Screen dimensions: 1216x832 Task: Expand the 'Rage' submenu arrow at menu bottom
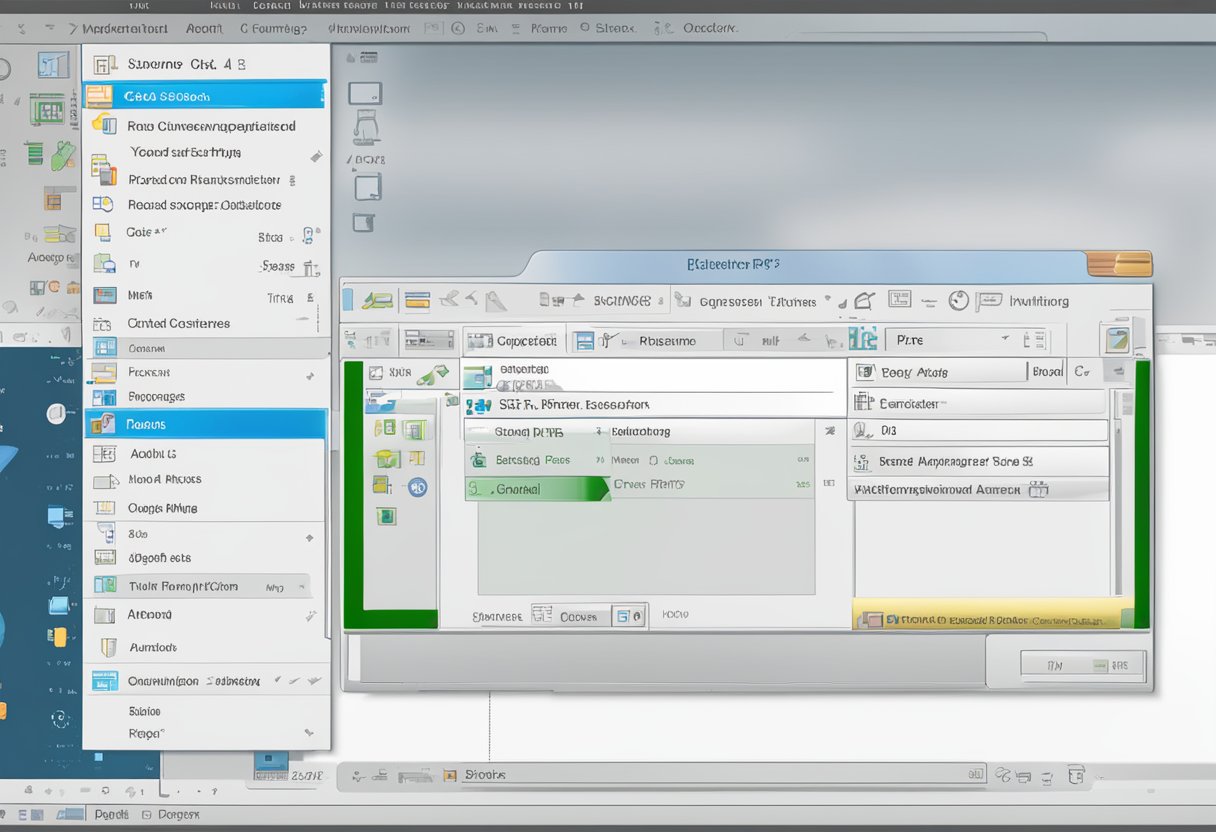click(309, 733)
